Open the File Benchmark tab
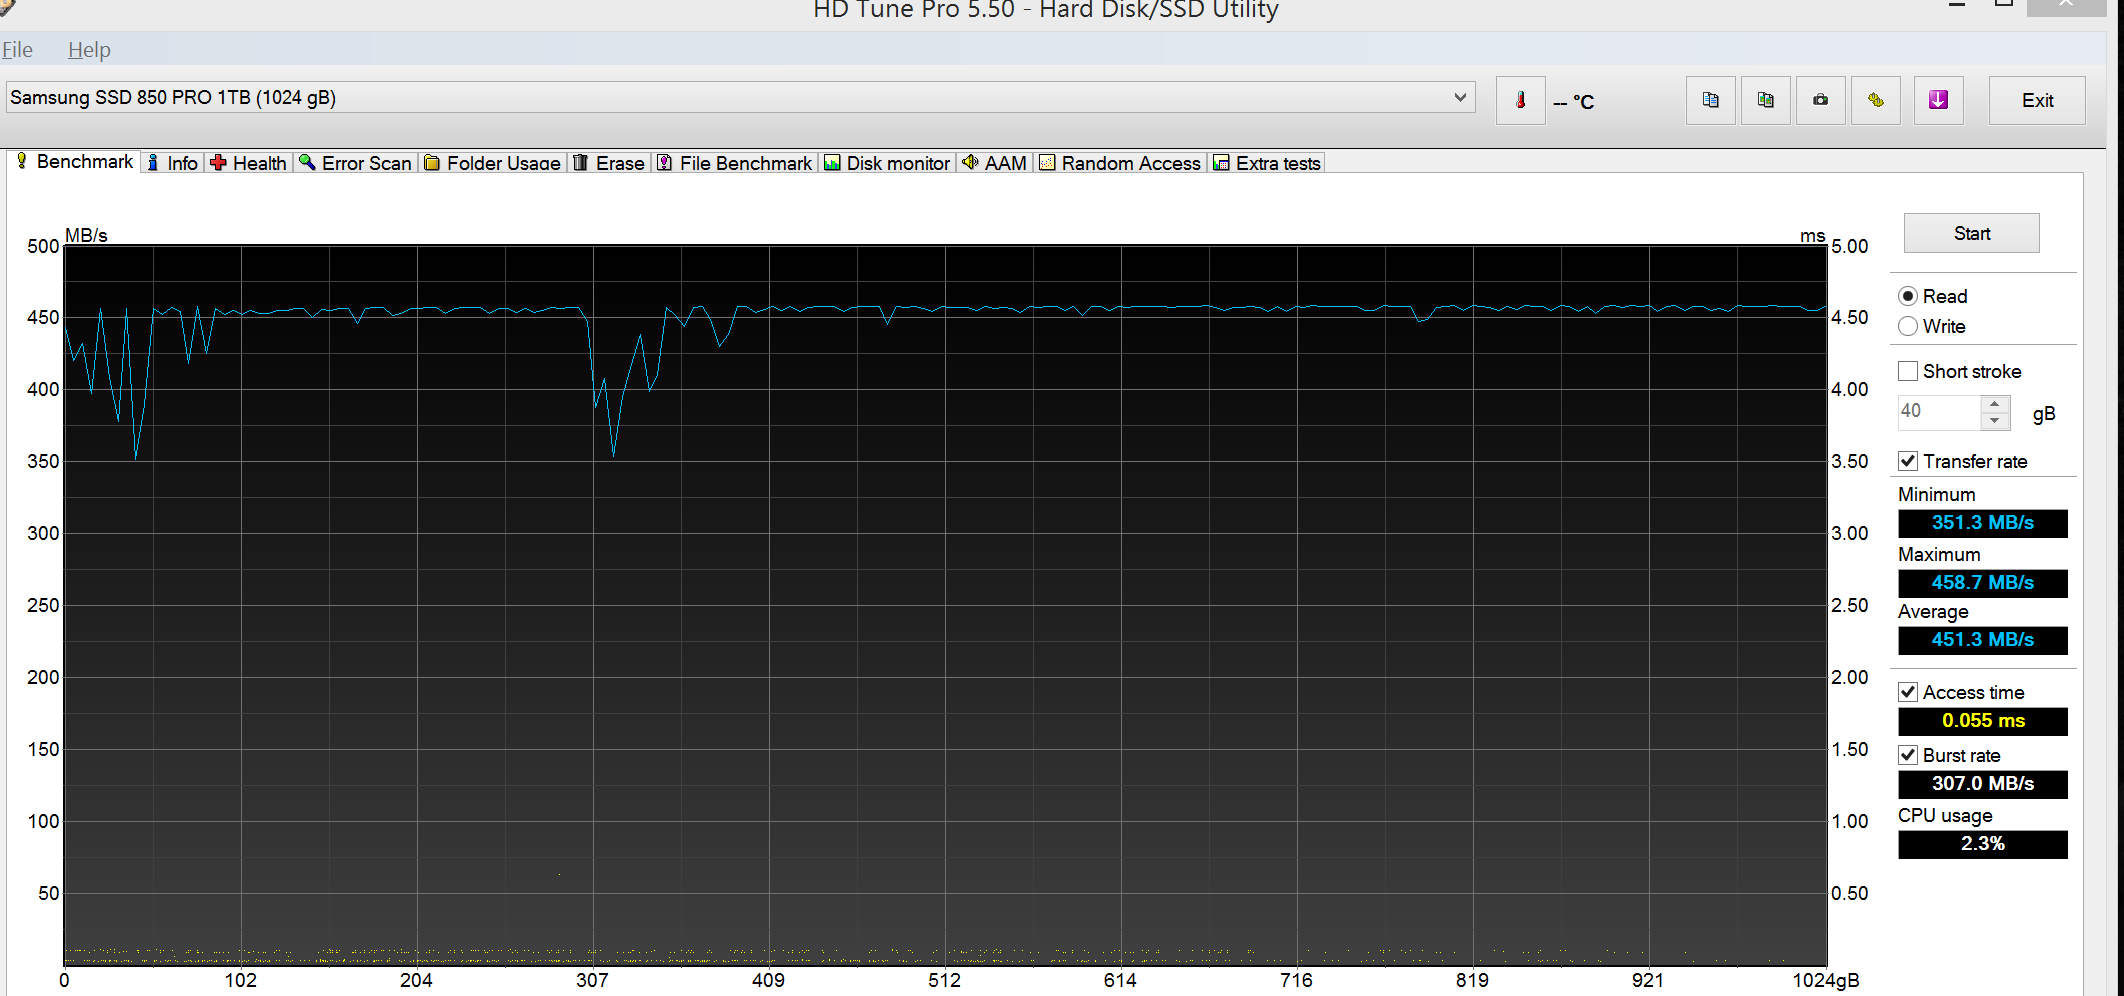2124x996 pixels. coord(734,163)
